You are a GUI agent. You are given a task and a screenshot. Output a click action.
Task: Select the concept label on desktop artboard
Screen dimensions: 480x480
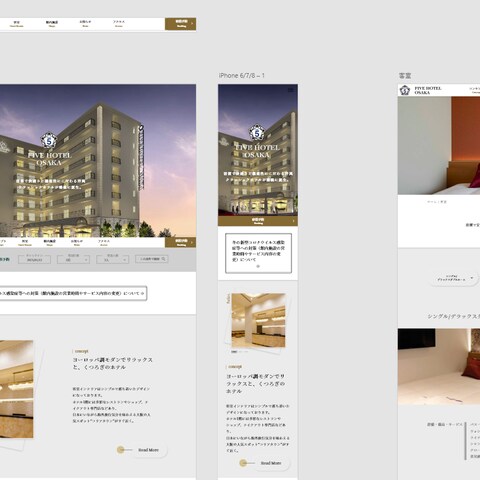click(x=81, y=351)
